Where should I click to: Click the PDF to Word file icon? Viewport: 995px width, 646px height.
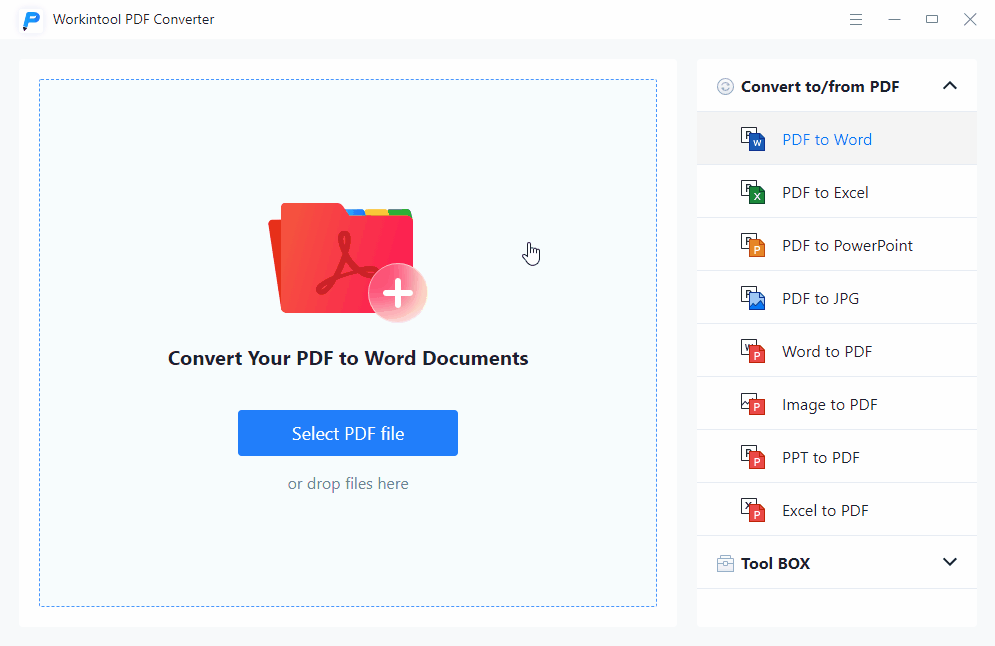[753, 138]
